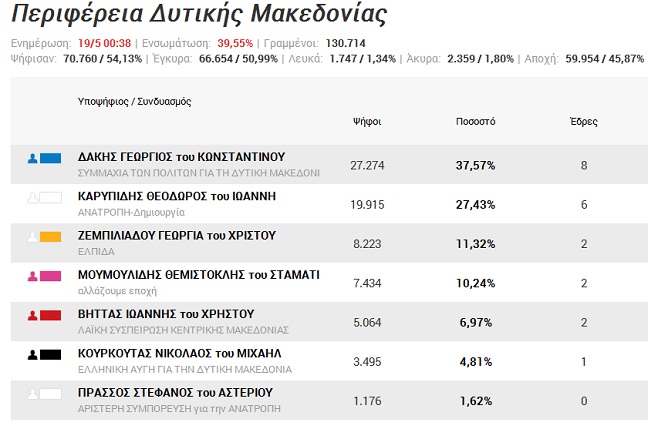Open candidate ΚΑΡΥΠΙΔΗΣ ΘΕΟΔΩΡΟΣ του ΙΩΑΝΝΗ
Viewport: 648px width, 429px height.
click(177, 196)
